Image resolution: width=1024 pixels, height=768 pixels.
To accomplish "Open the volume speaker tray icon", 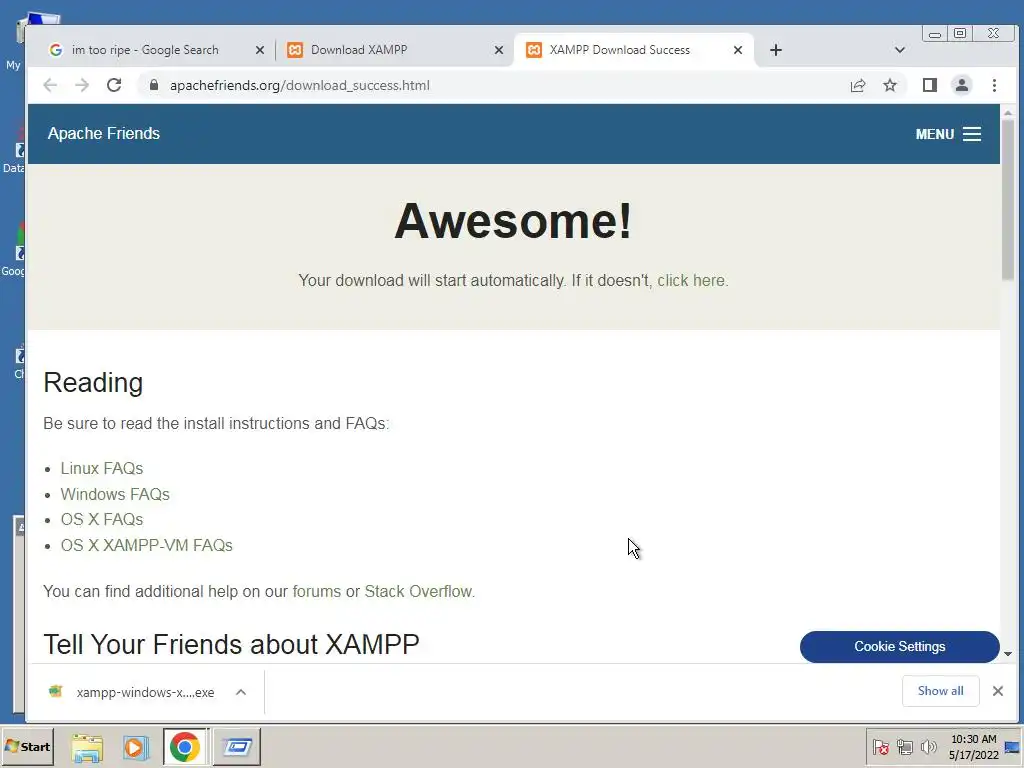I will pyautogui.click(x=928, y=747).
